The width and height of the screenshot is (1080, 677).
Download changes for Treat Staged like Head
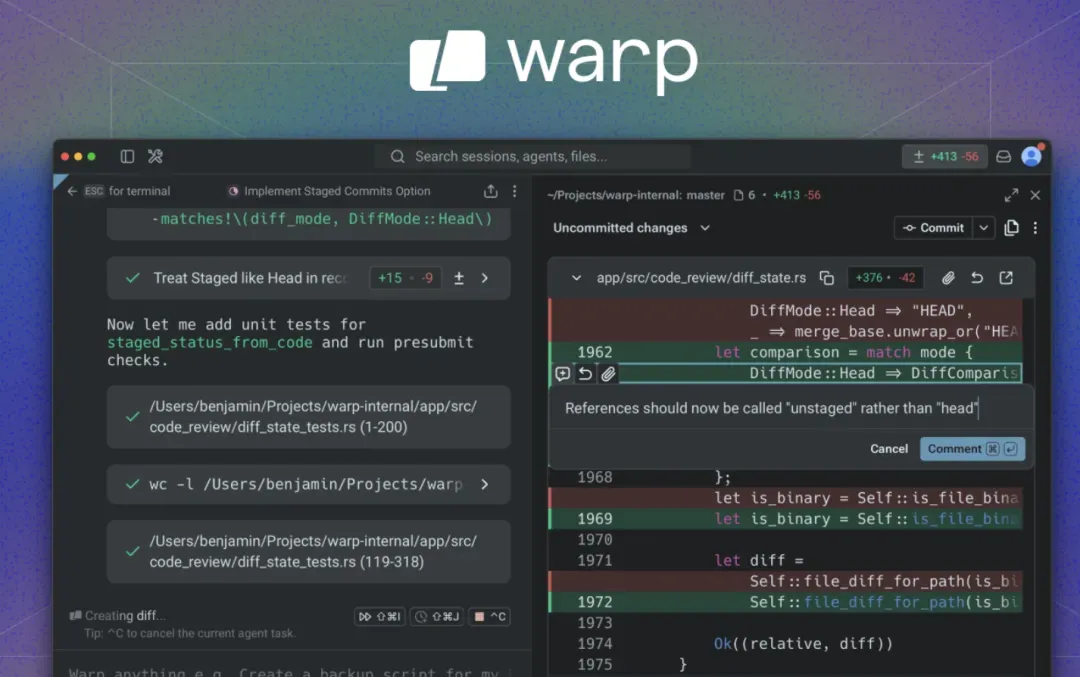click(x=459, y=278)
